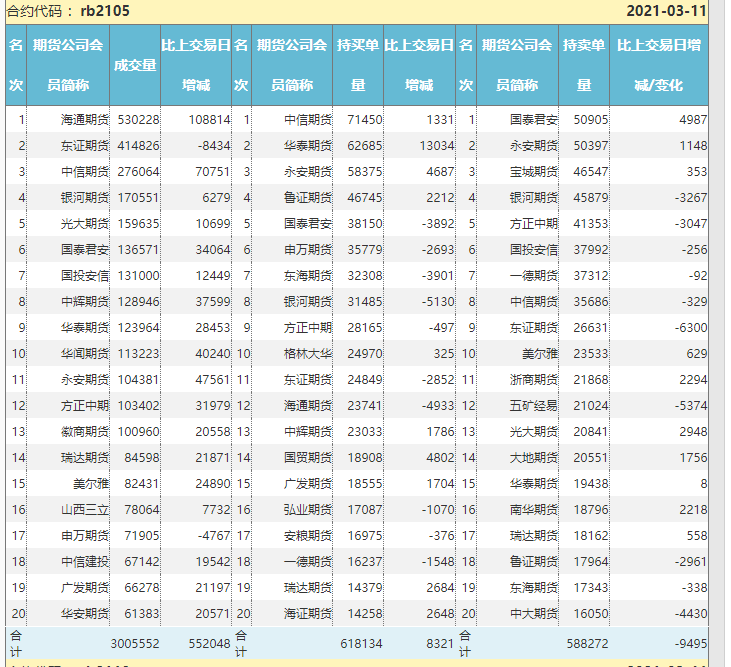Click 中辉期货 volume 128946
731x667 pixels.
tap(138, 302)
